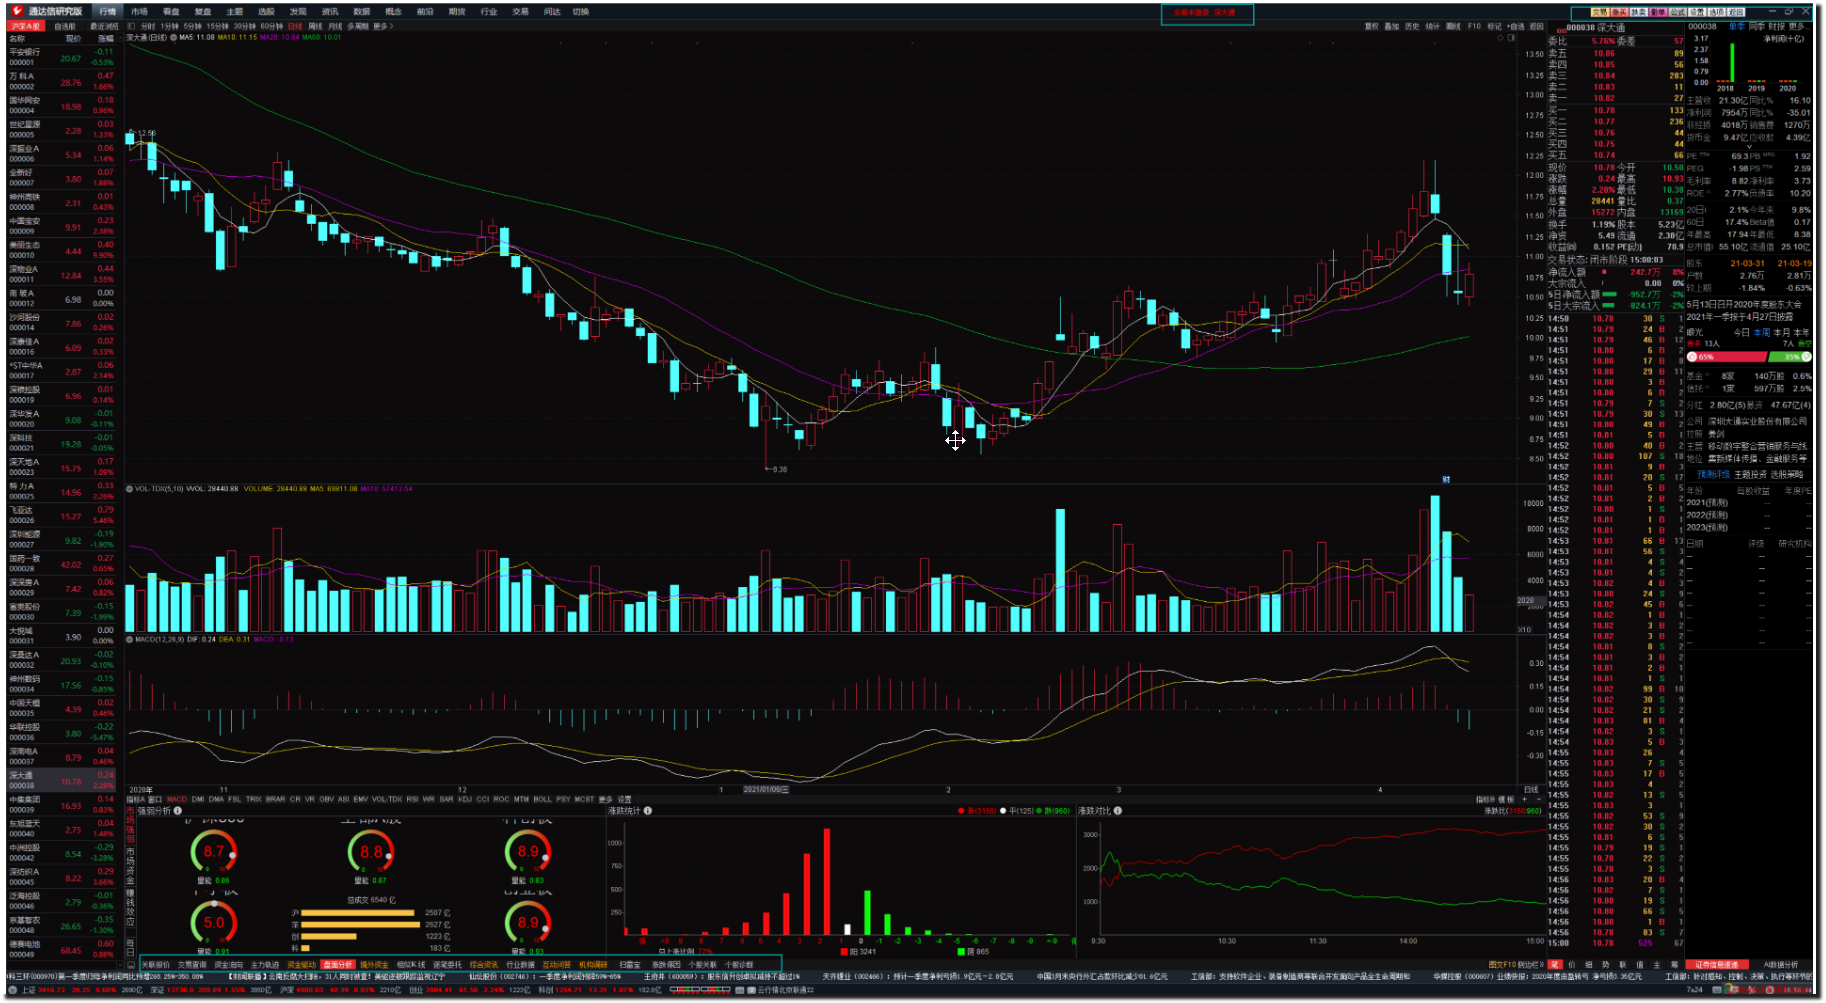
Task: Select the 日线 daily period
Action: tap(295, 26)
